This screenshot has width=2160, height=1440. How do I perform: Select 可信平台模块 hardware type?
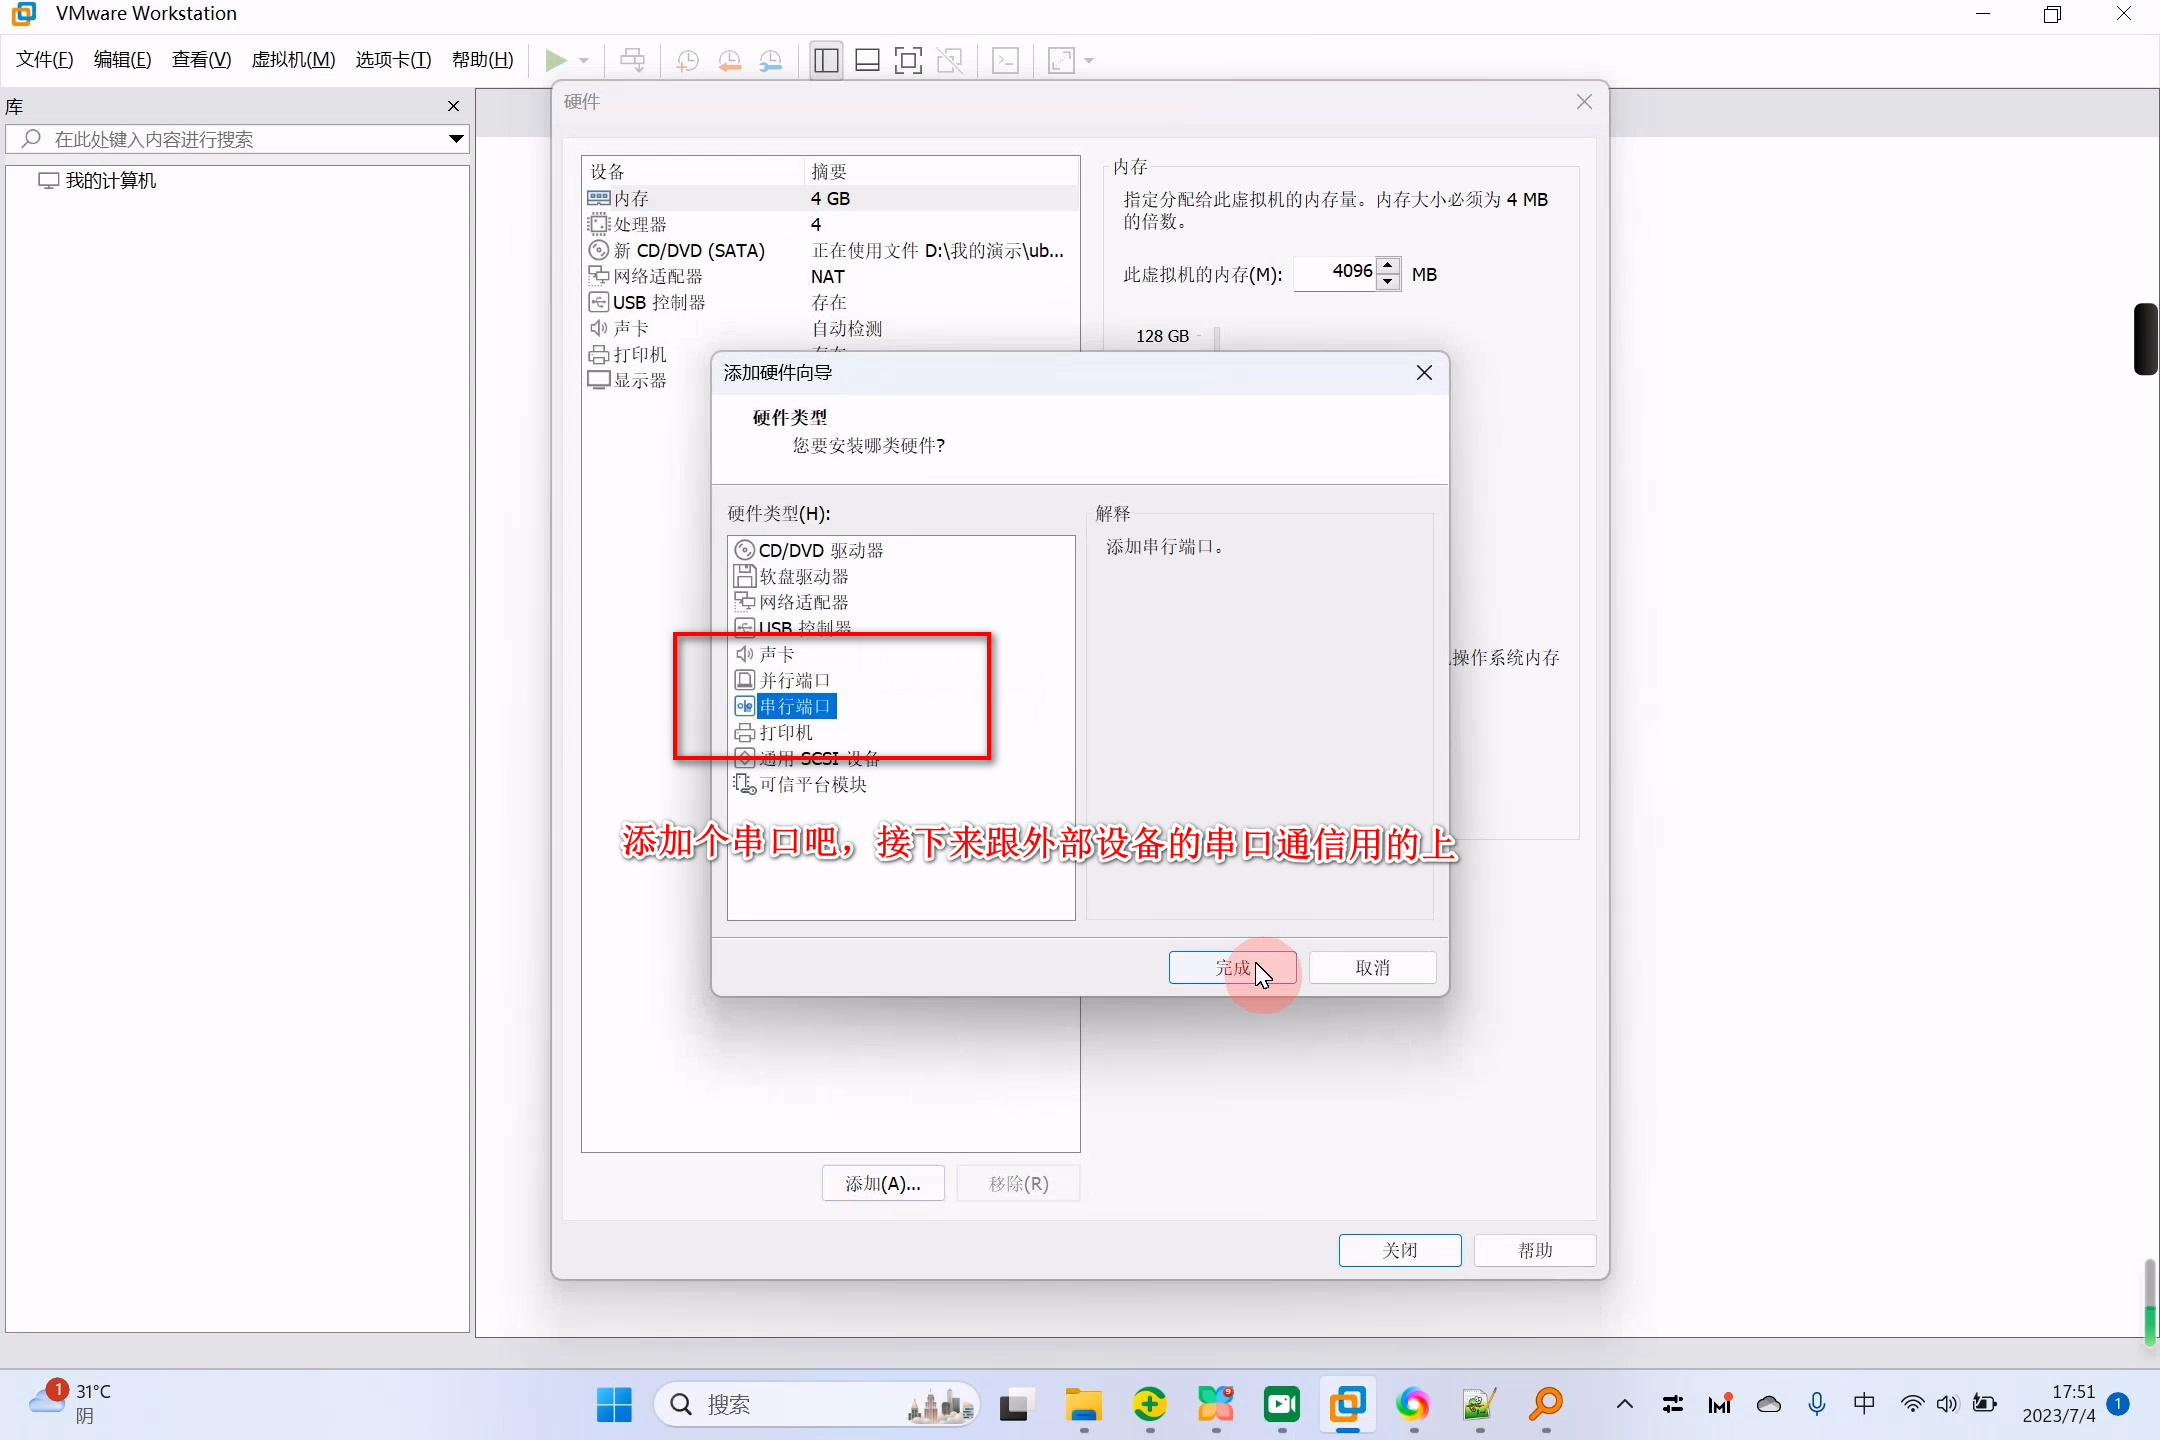click(801, 784)
